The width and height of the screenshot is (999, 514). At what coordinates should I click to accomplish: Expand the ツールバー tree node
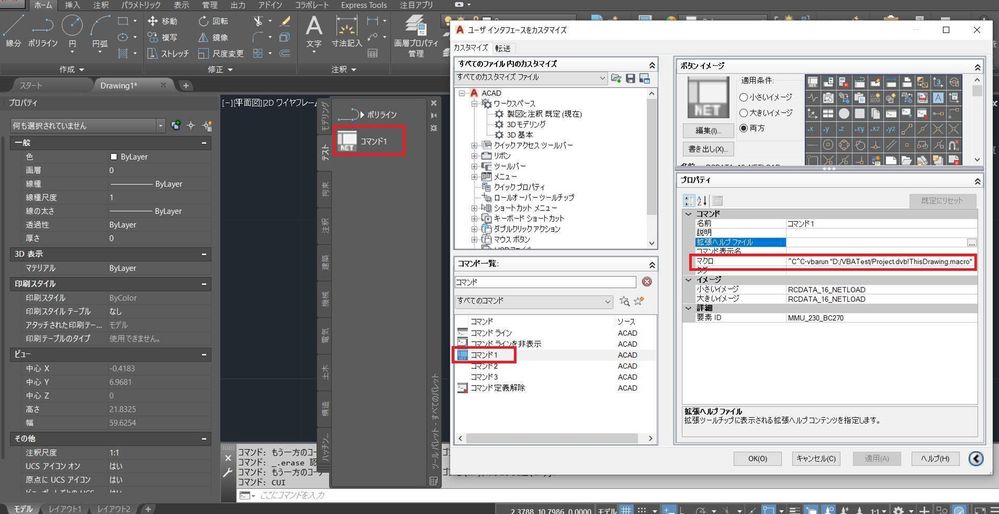coord(474,166)
